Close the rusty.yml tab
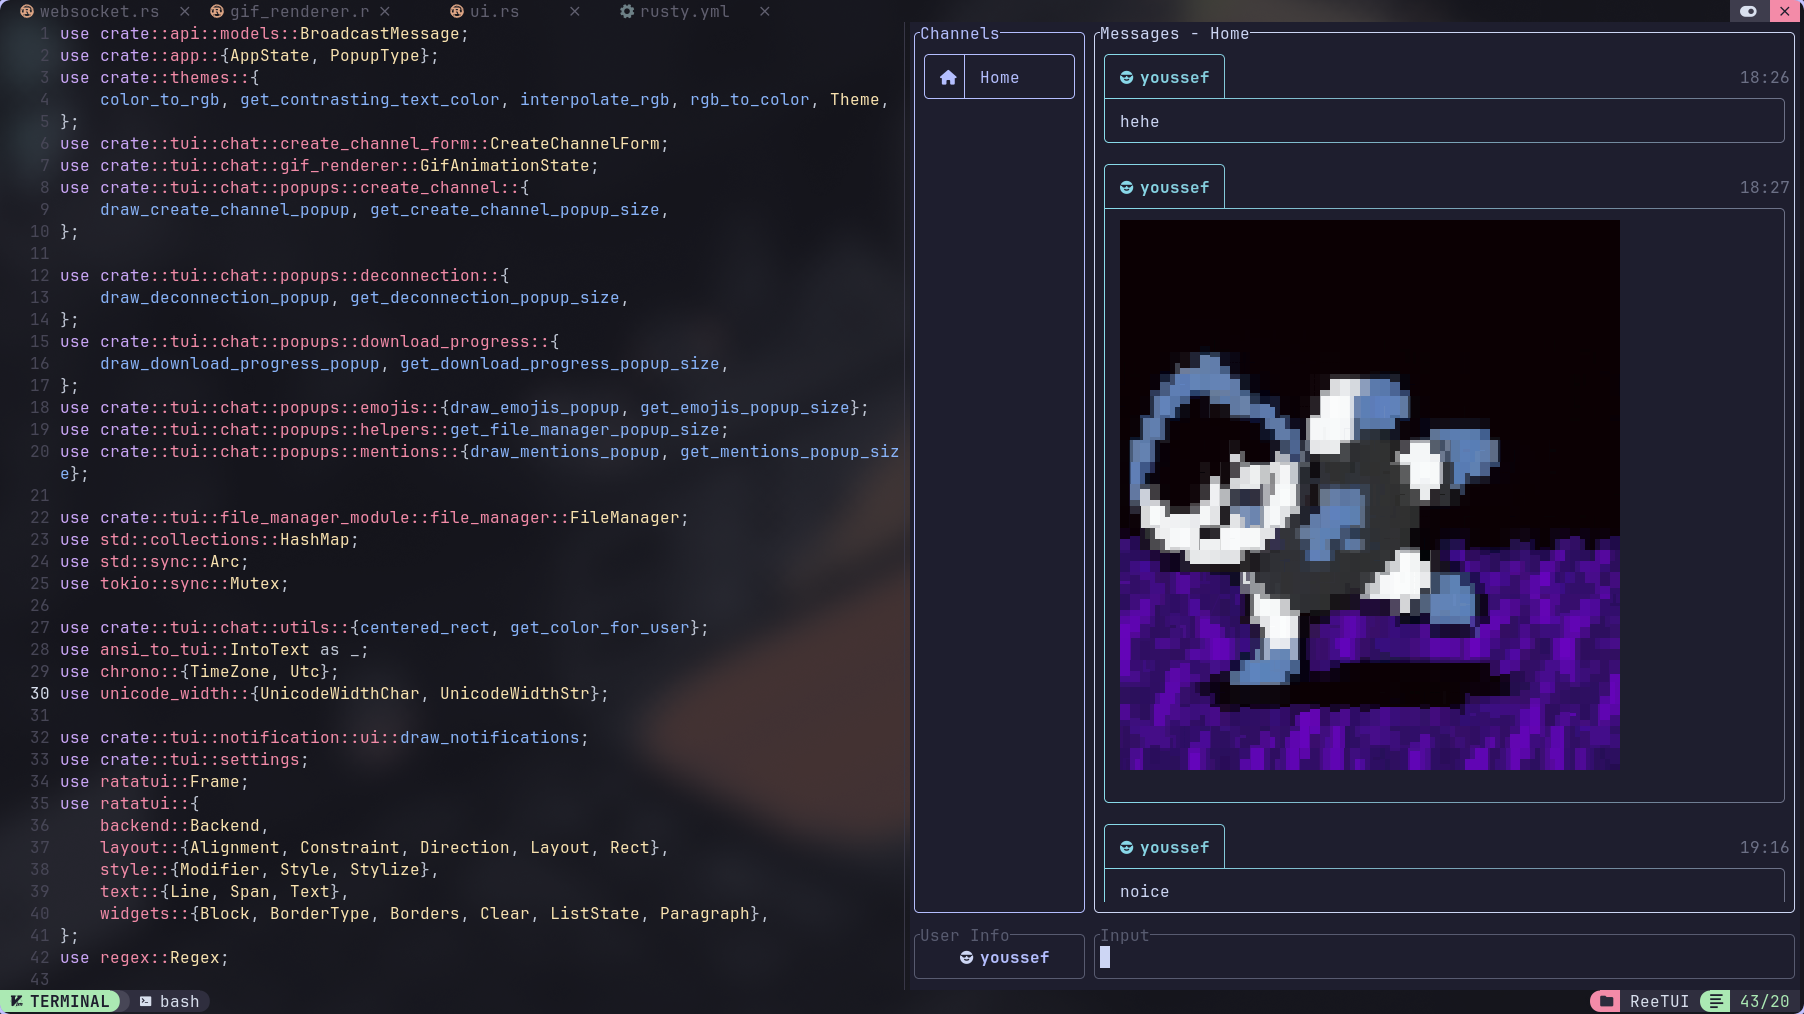 click(x=765, y=11)
